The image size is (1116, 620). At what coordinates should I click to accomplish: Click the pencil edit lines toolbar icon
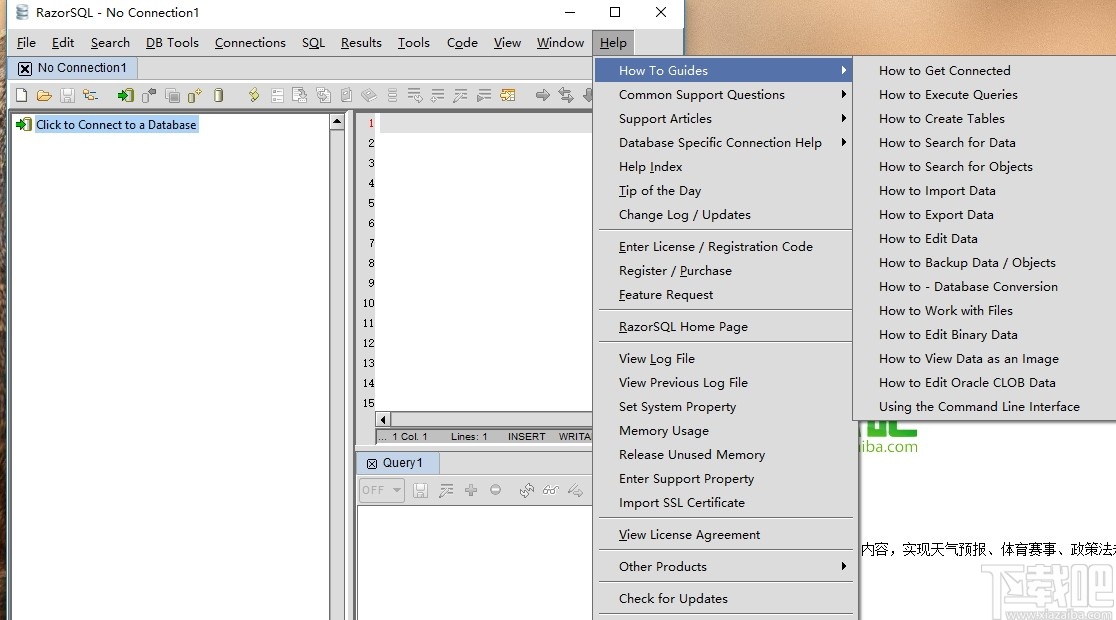(460, 95)
